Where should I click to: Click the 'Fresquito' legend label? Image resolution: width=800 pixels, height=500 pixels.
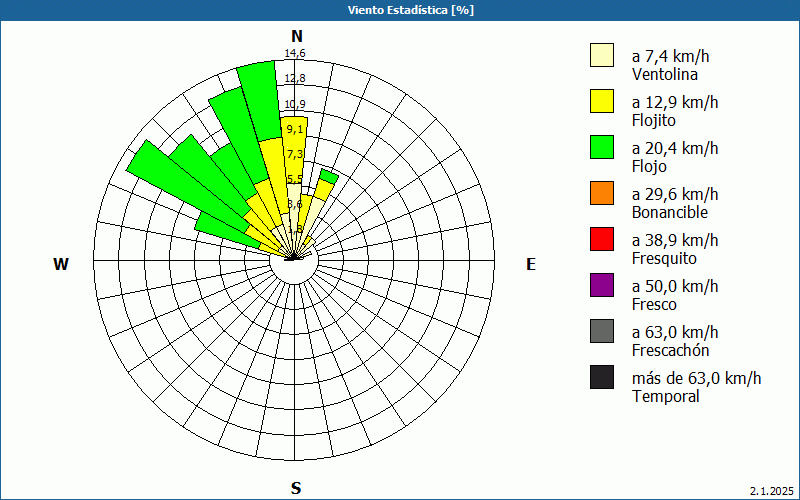pyautogui.click(x=664, y=259)
